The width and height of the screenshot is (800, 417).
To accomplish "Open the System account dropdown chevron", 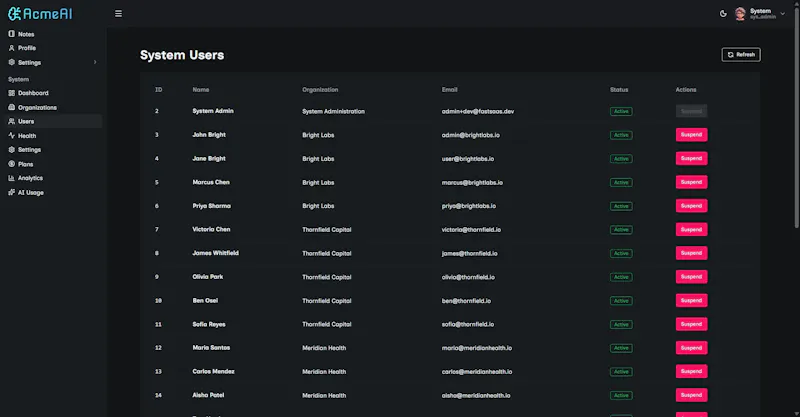I will pyautogui.click(x=782, y=14).
